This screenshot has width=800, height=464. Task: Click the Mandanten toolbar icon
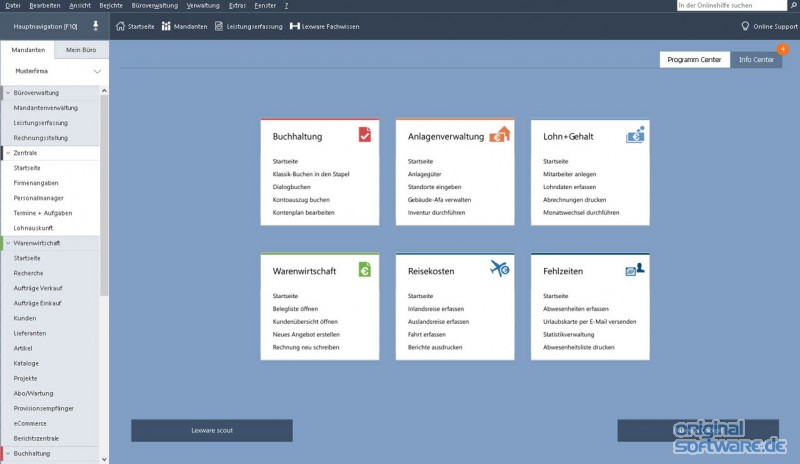click(166, 26)
